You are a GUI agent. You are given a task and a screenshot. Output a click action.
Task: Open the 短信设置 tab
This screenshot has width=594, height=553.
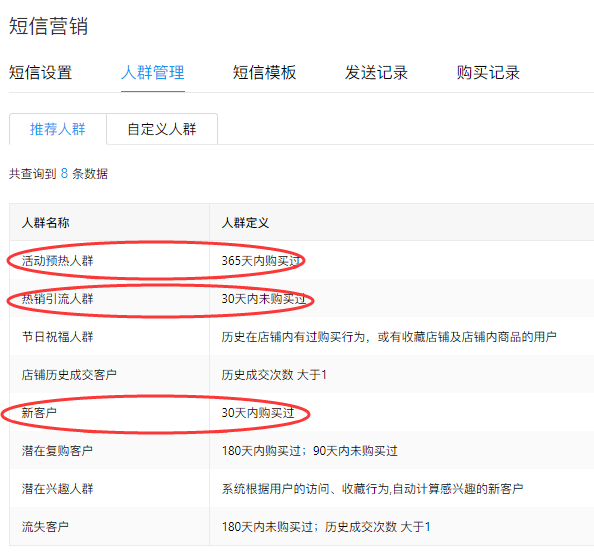point(41,72)
